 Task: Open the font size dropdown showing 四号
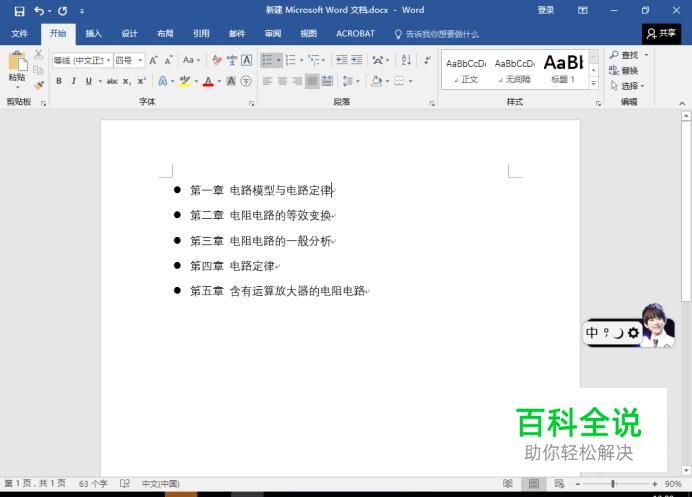[x=140, y=60]
